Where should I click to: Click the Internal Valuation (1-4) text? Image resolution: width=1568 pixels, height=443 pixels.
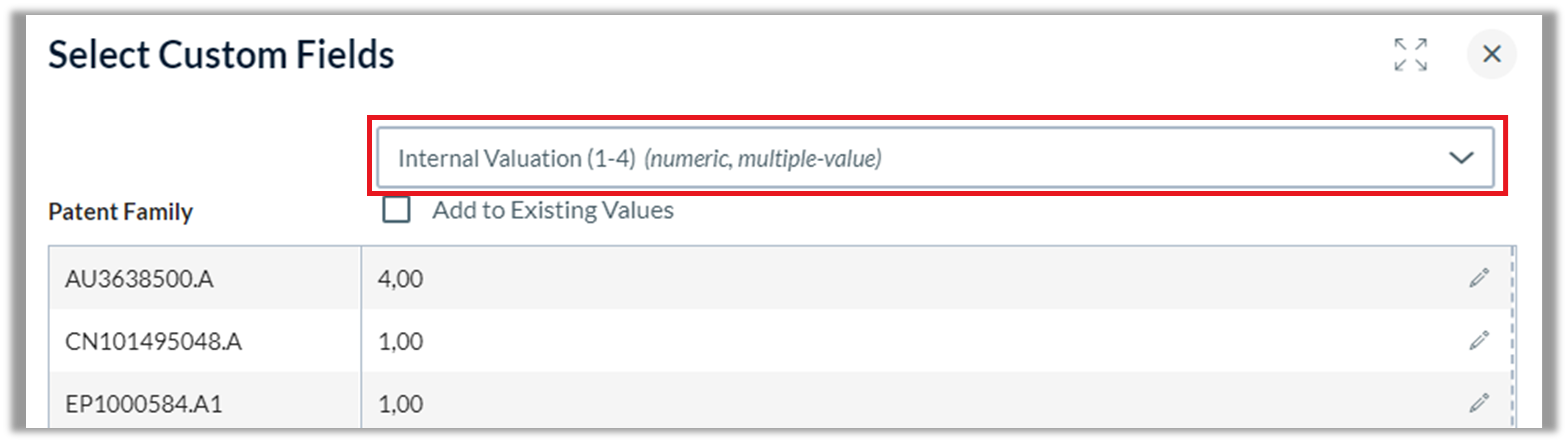(x=517, y=158)
